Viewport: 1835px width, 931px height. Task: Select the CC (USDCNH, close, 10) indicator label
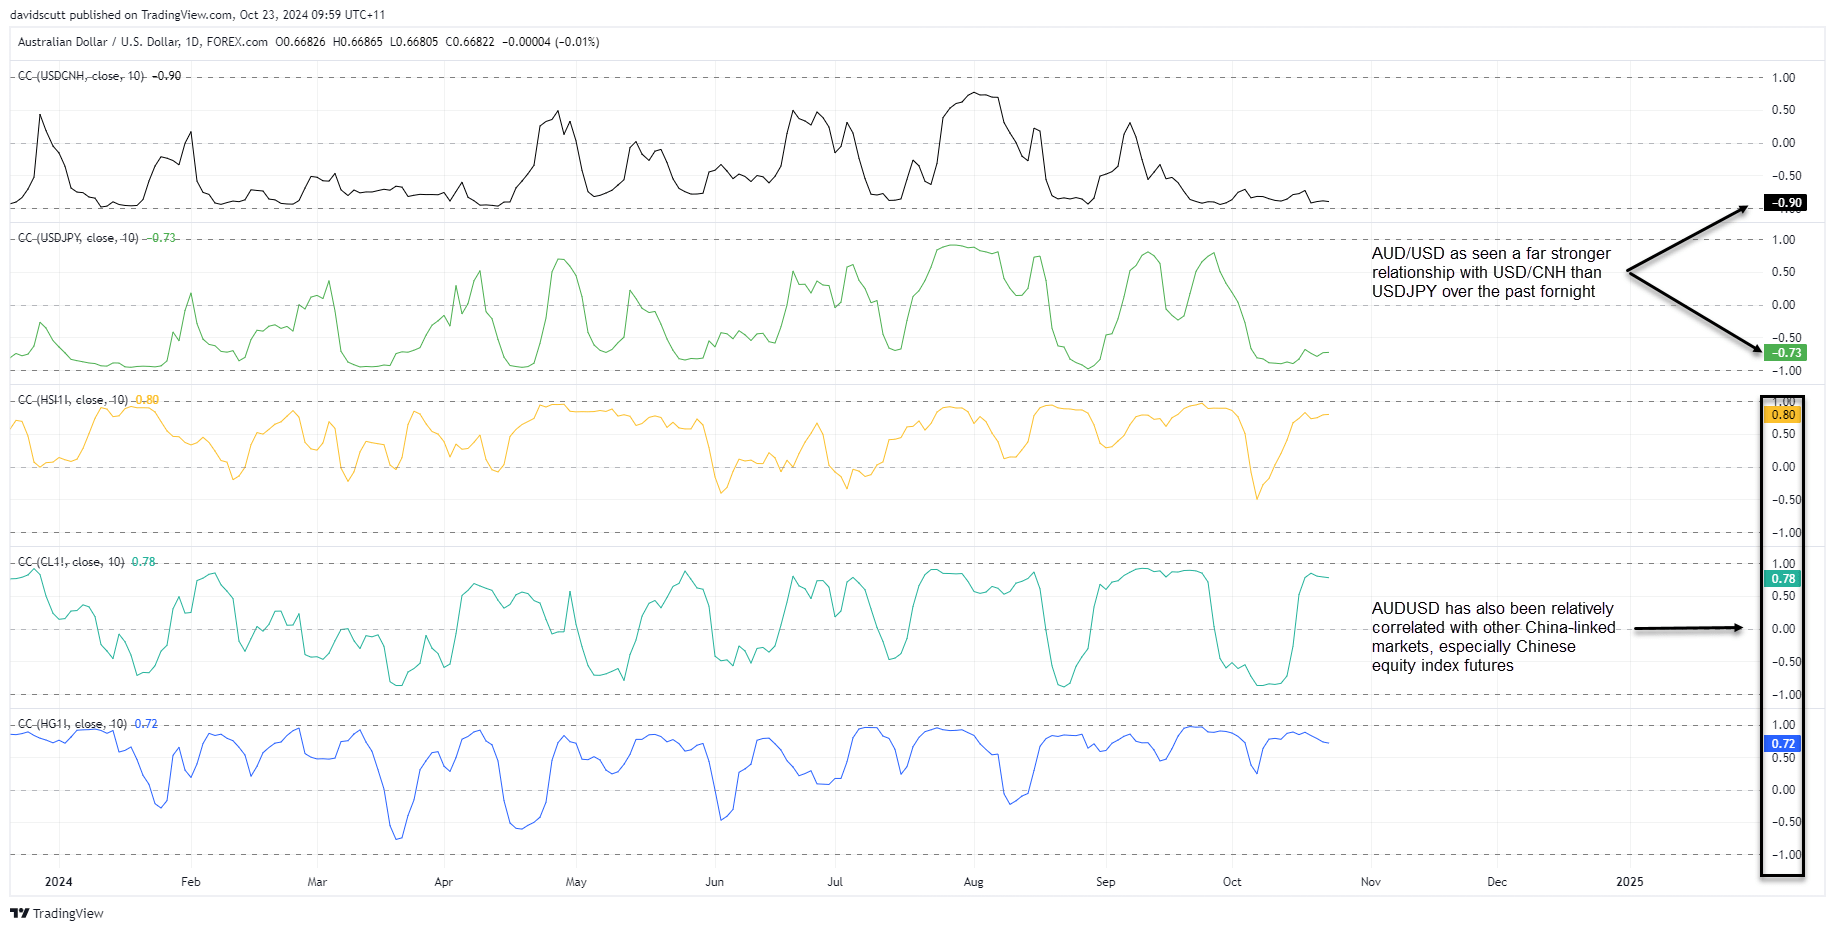tap(81, 76)
